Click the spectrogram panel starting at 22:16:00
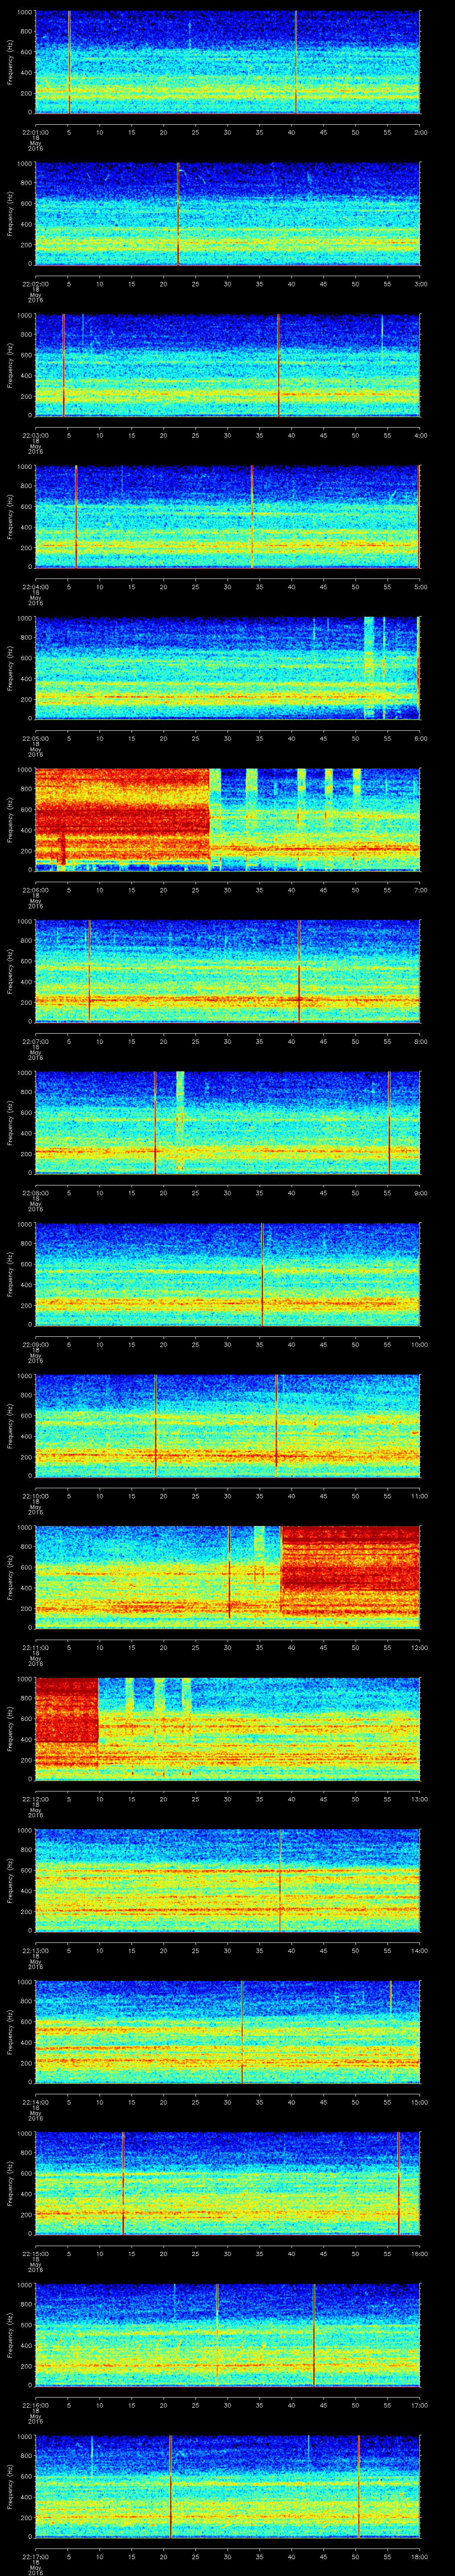The image size is (455, 2576). [227, 2334]
